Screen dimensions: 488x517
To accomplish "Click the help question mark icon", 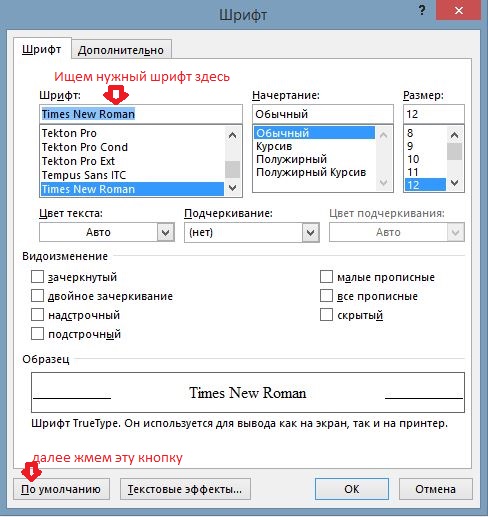I will click(x=422, y=10).
